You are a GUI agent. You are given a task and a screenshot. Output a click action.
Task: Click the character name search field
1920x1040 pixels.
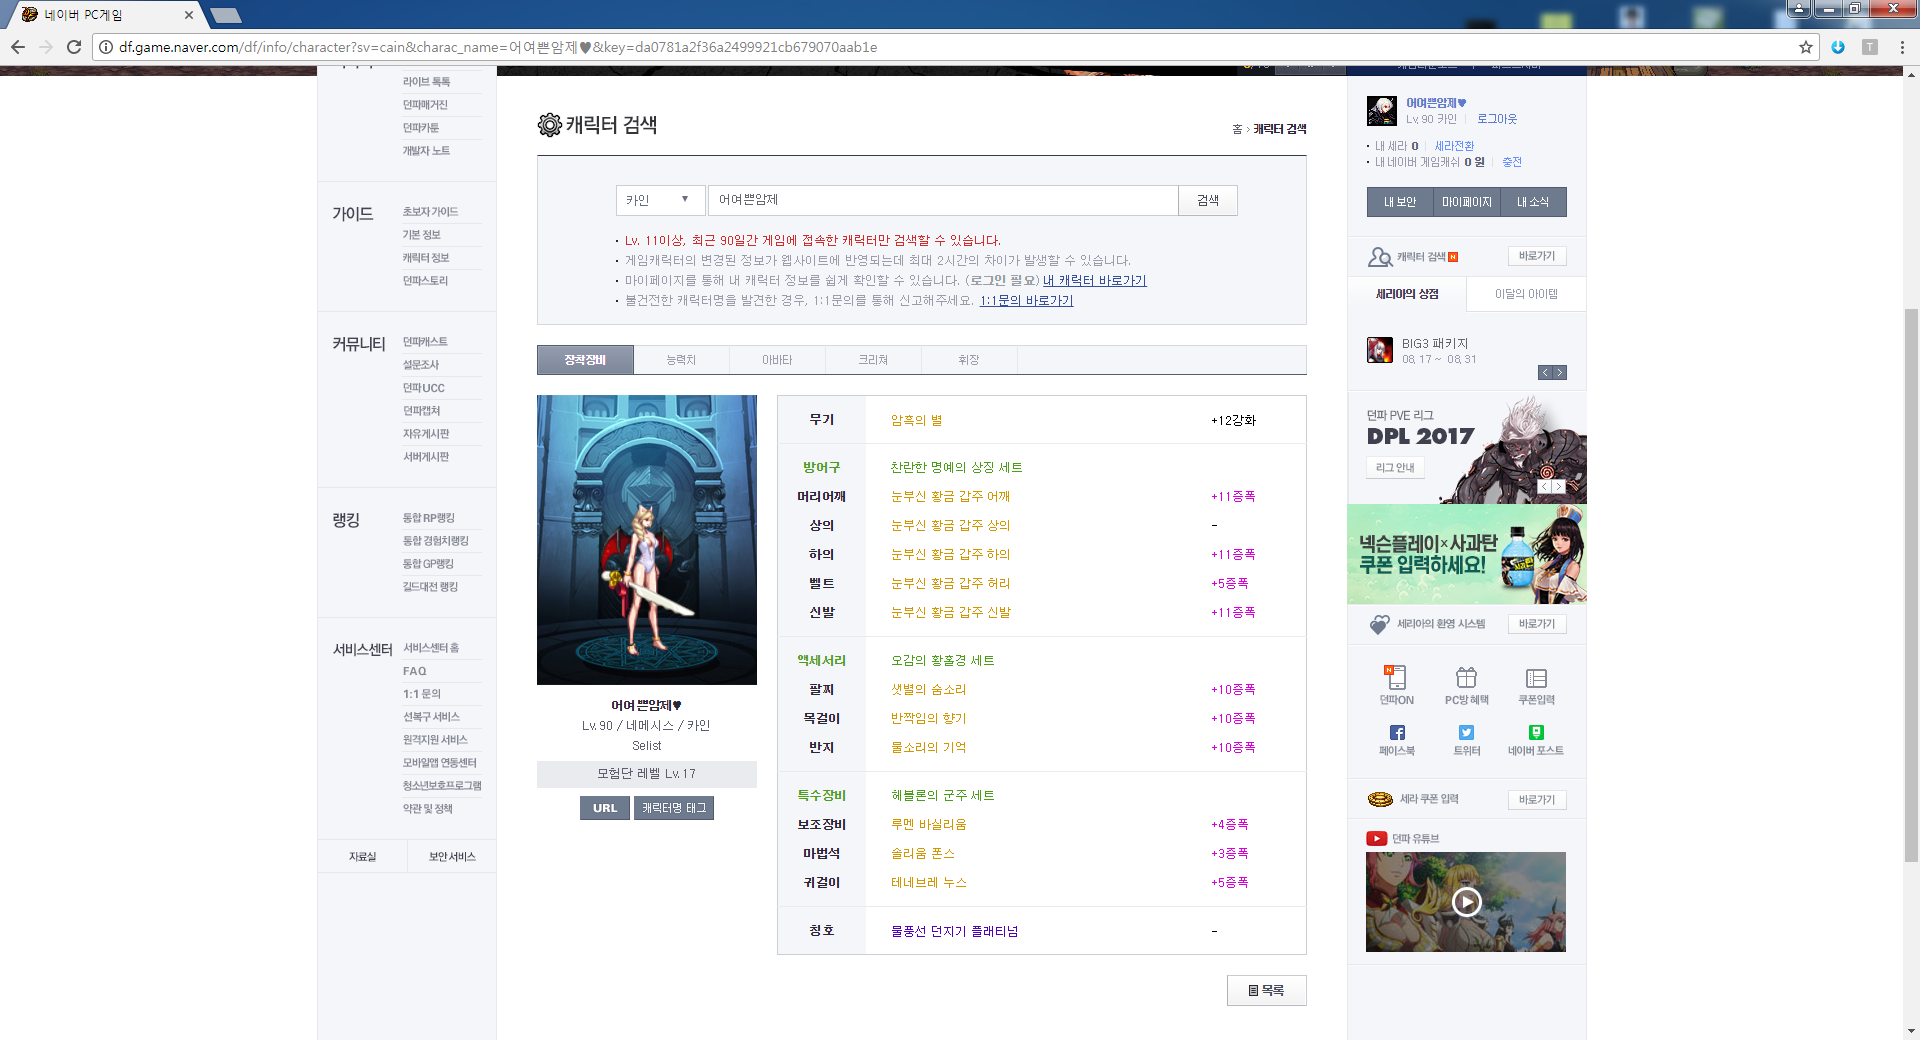[x=943, y=200]
